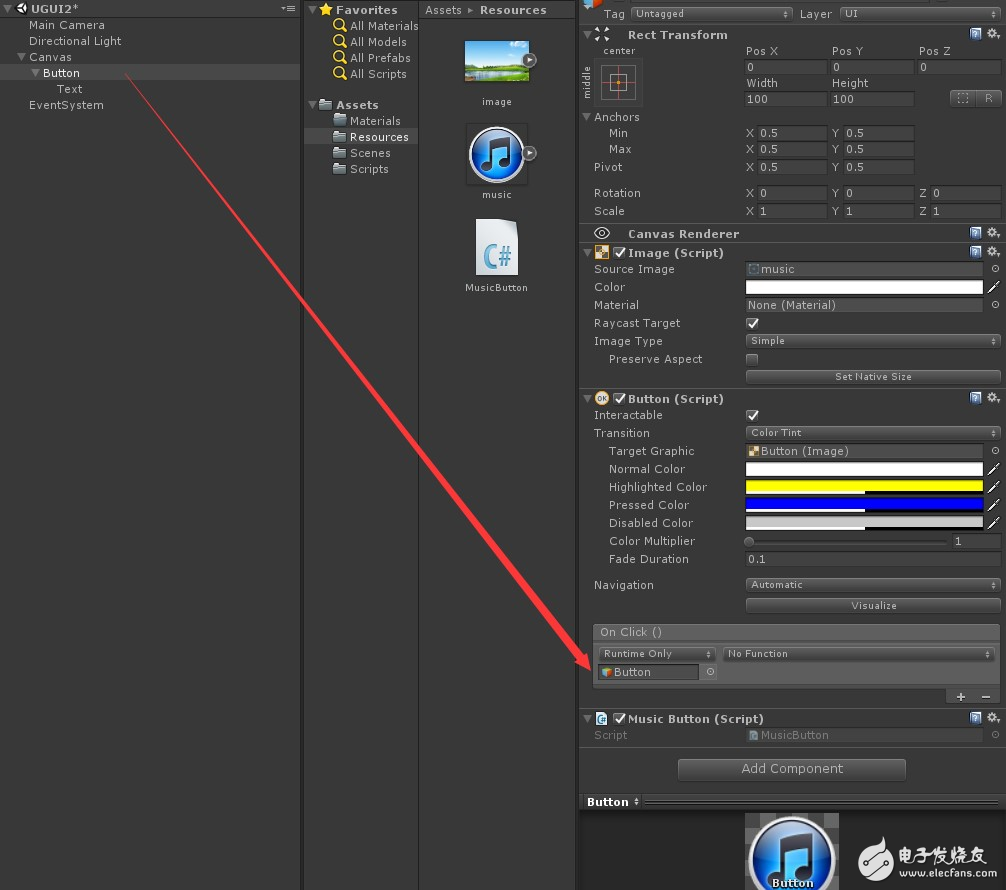Viewport: 1006px width, 890px height.
Task: Open the yellow Highlighted Color swatch
Action: 864,487
